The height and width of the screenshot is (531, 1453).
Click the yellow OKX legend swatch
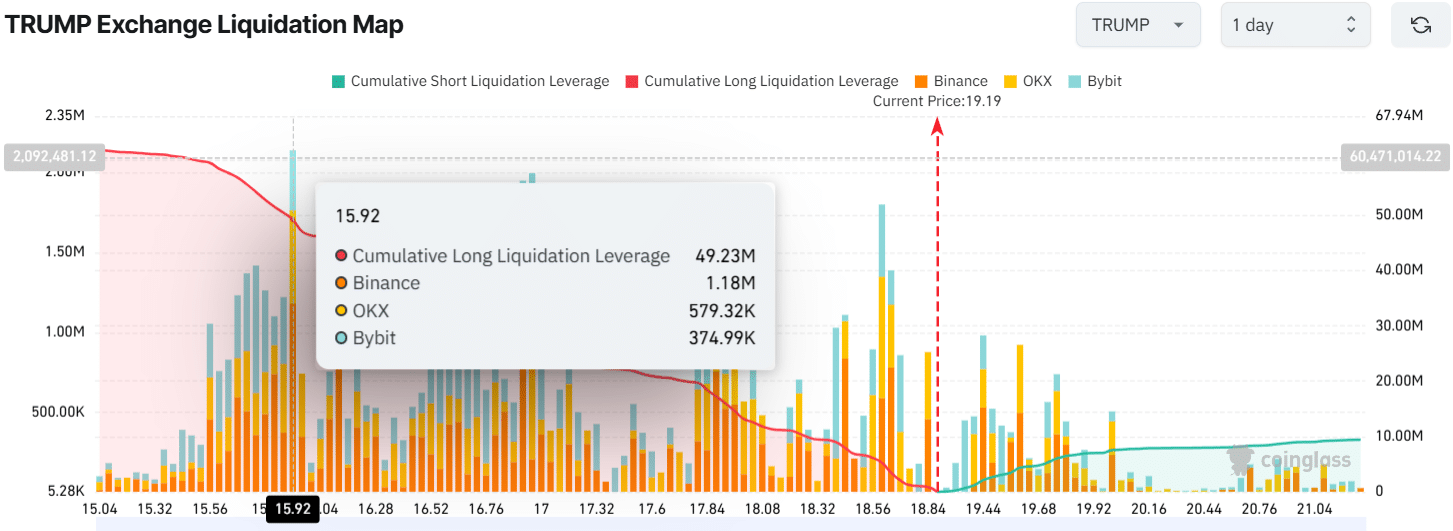[1010, 81]
